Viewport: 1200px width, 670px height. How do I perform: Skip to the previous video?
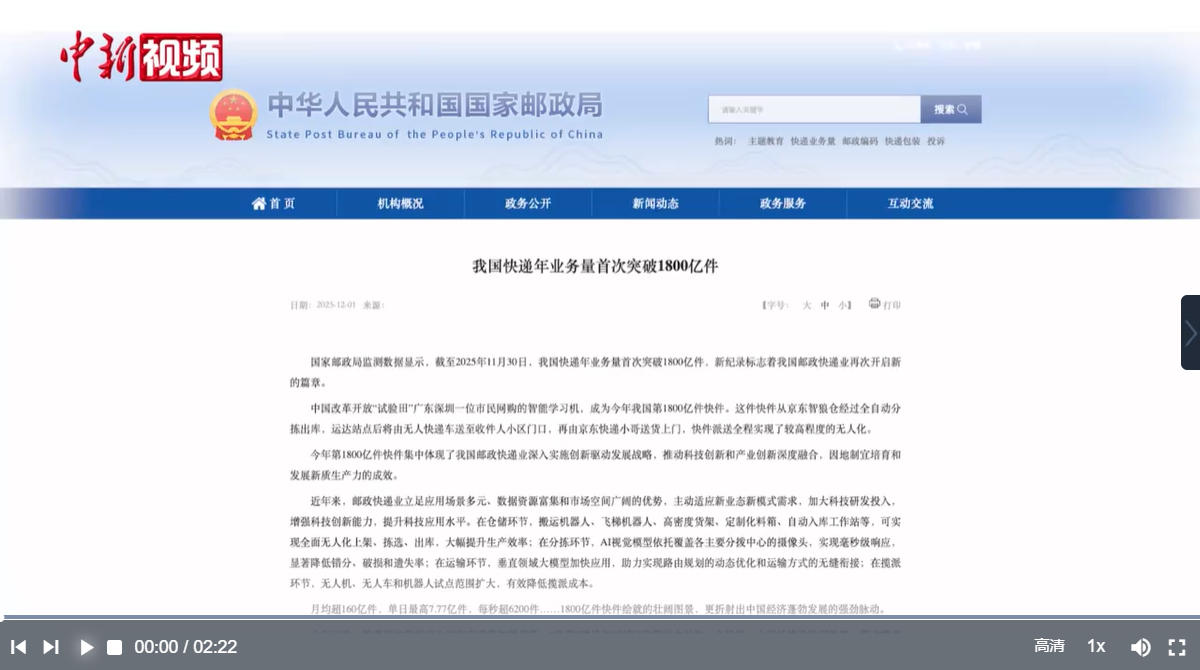[x=18, y=647]
